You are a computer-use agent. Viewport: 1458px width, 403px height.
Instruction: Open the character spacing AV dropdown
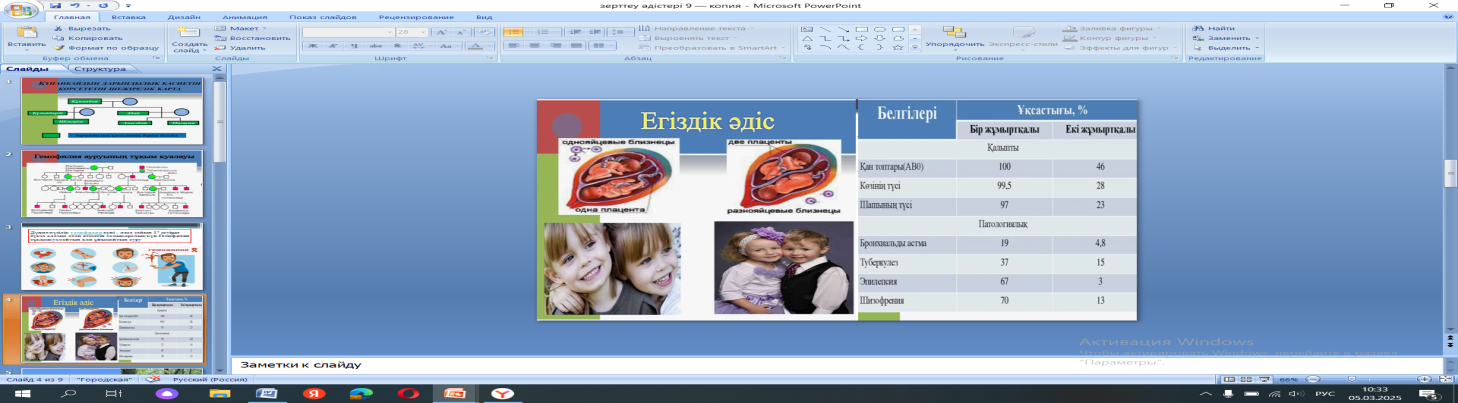pos(422,46)
